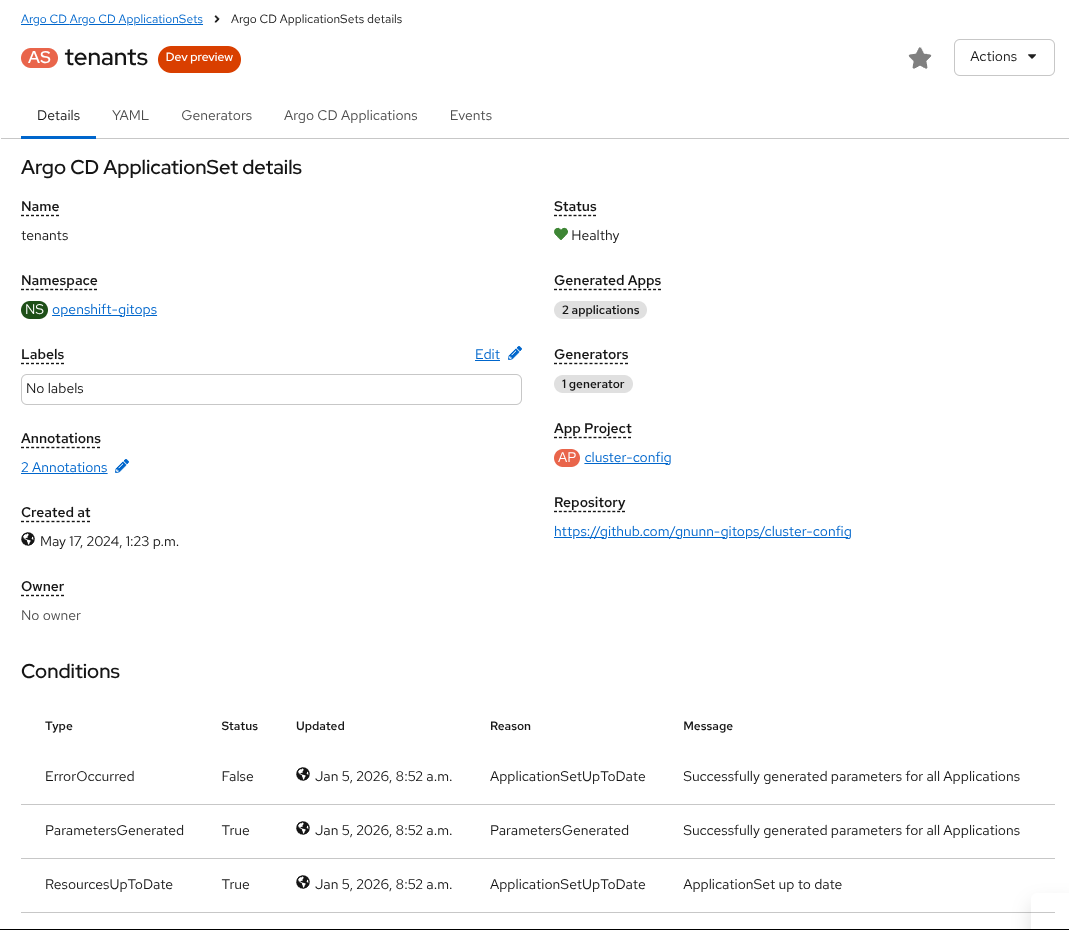Click the globe icon beside Created at date
Image resolution: width=1069 pixels, height=930 pixels.
pyautogui.click(x=28, y=540)
